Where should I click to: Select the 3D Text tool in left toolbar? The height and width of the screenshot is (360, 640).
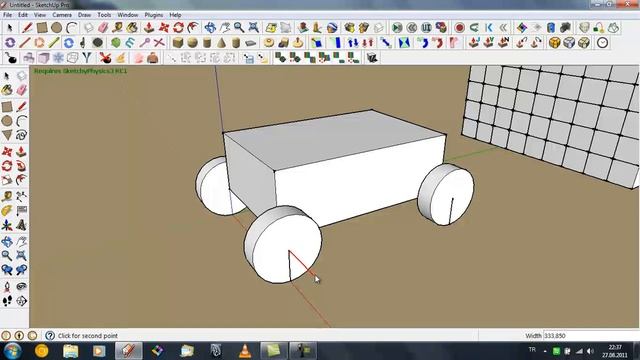coord(21,225)
